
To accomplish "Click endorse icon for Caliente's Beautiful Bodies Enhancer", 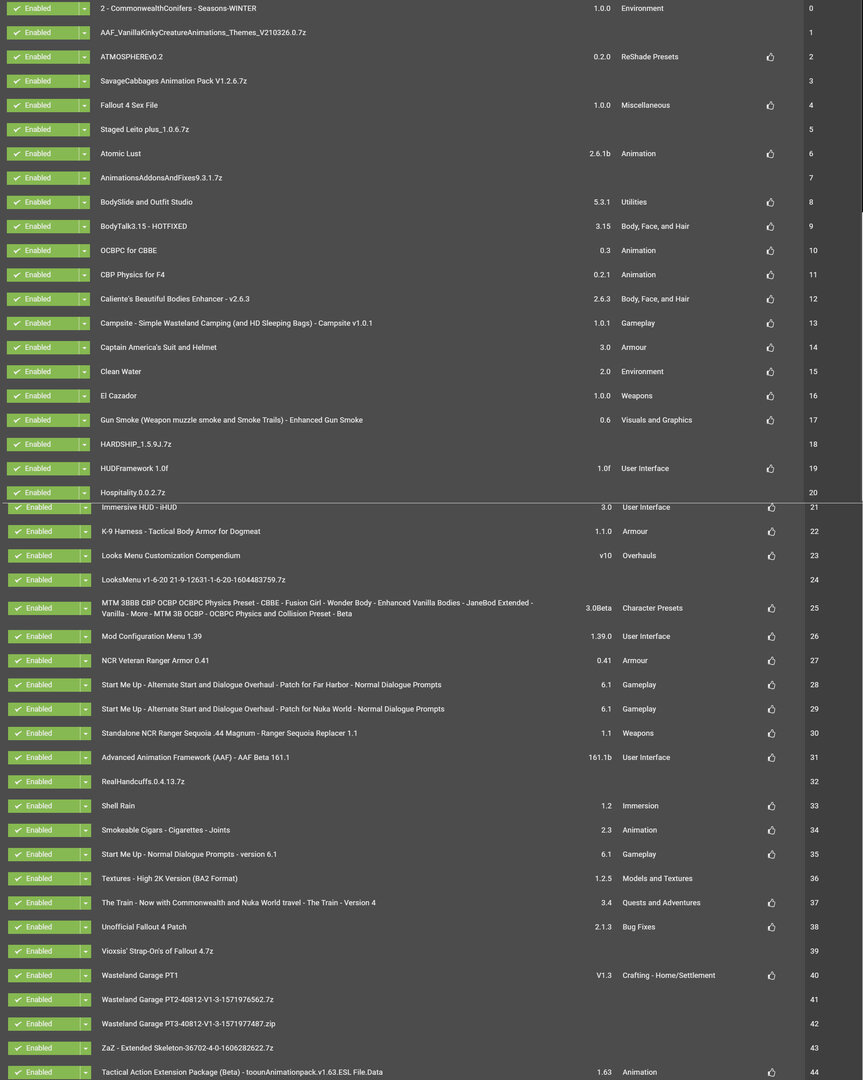I will [770, 299].
